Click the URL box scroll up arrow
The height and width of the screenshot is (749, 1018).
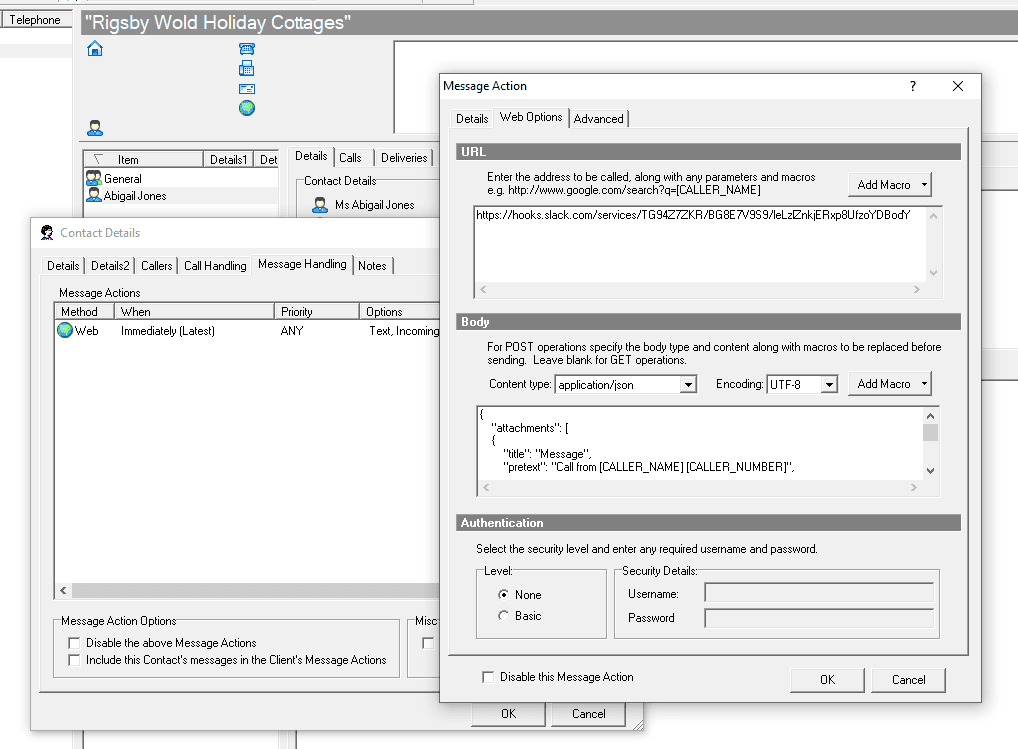pyautogui.click(x=934, y=216)
